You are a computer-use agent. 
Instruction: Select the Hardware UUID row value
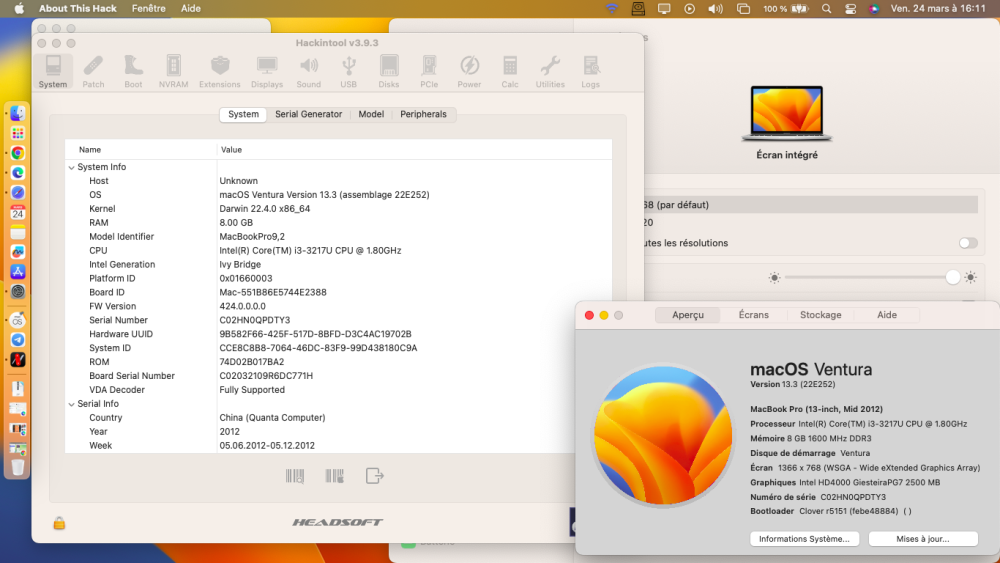coord(315,334)
